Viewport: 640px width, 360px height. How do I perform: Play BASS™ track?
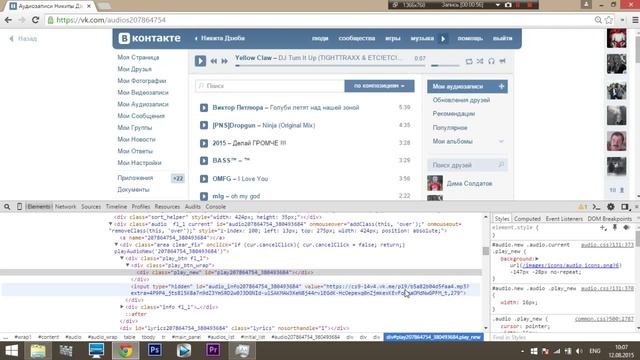[x=204, y=161]
